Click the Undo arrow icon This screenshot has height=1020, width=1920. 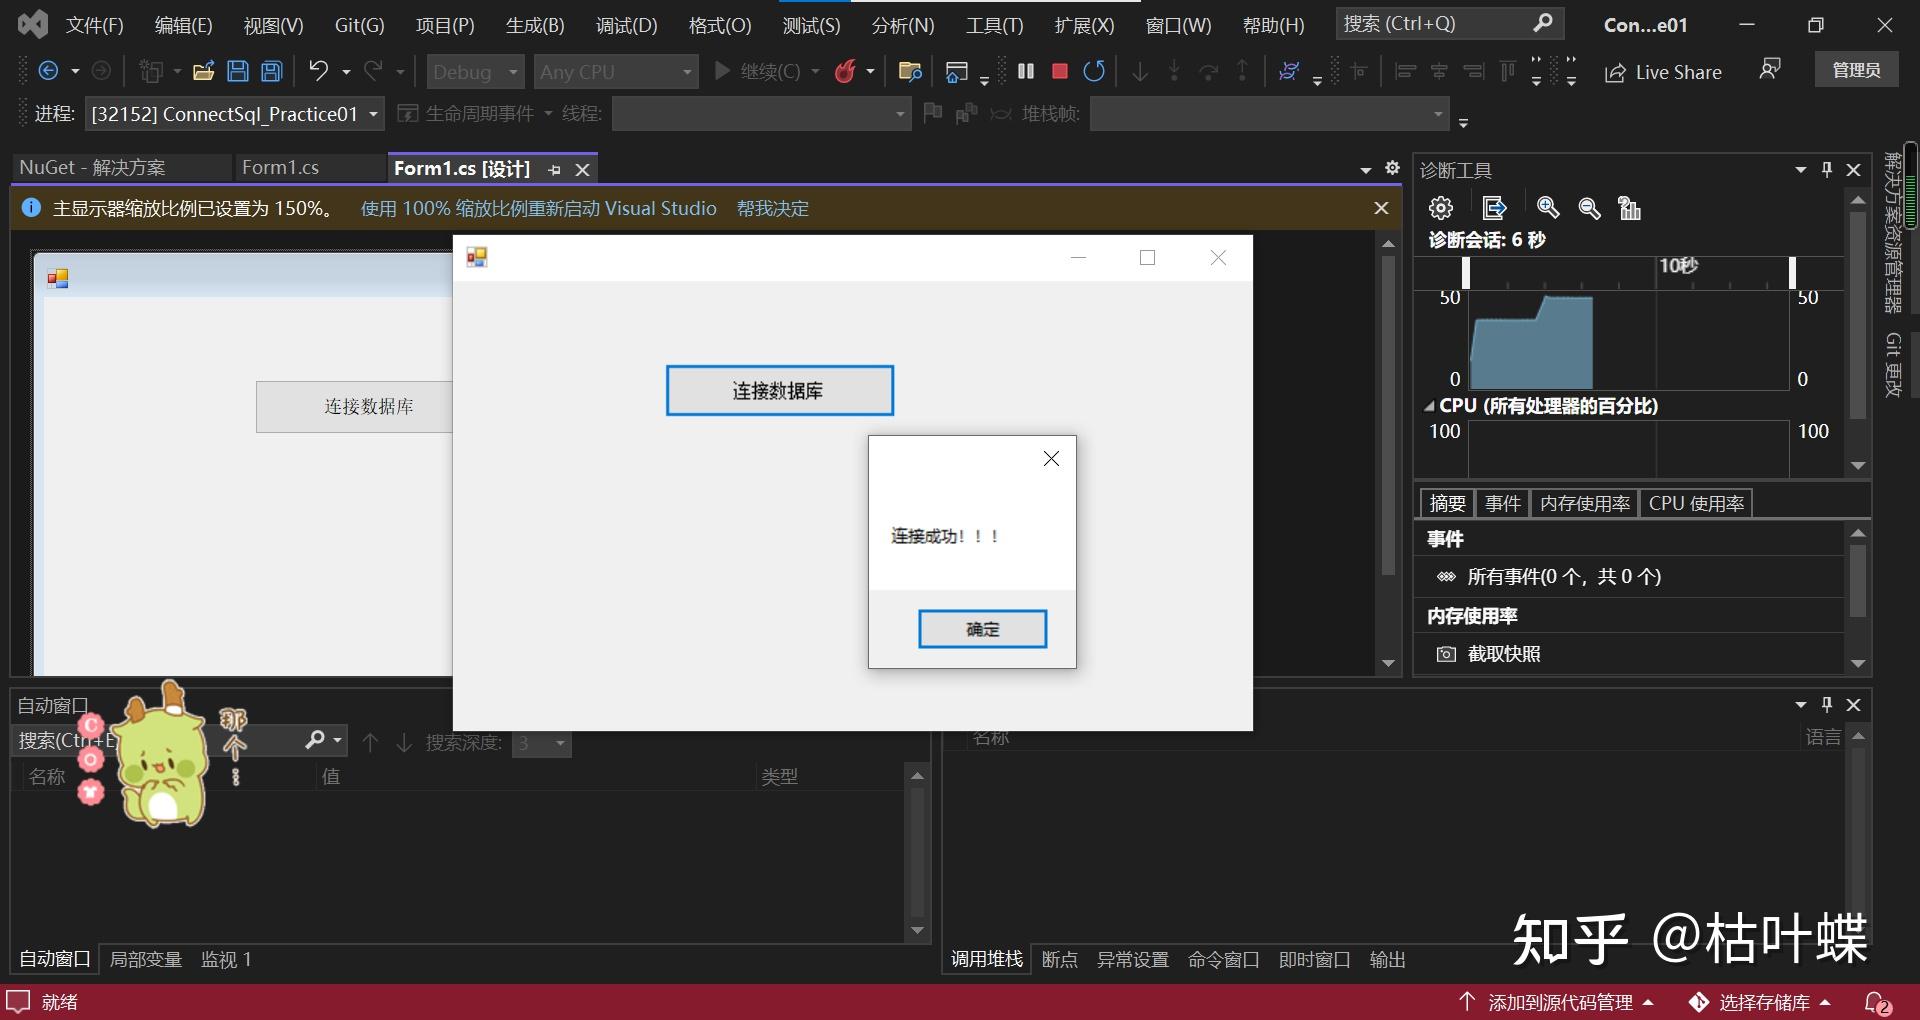[x=318, y=71]
